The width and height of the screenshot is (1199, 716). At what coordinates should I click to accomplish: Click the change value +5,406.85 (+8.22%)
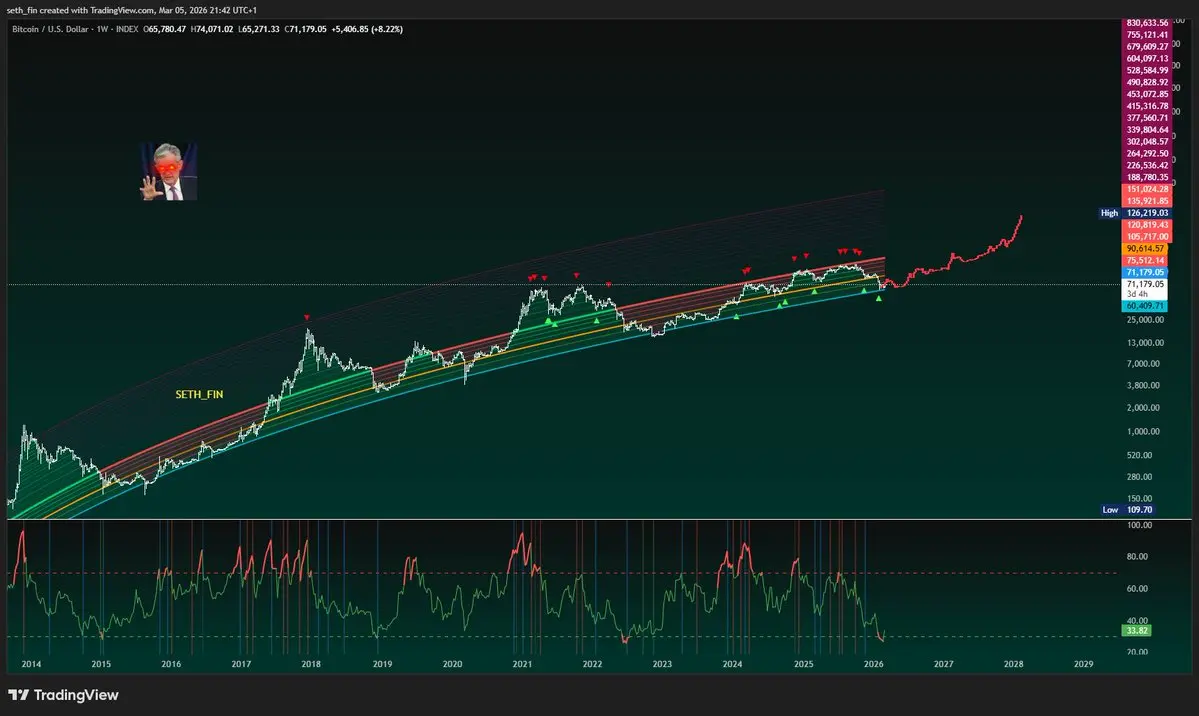pos(367,29)
